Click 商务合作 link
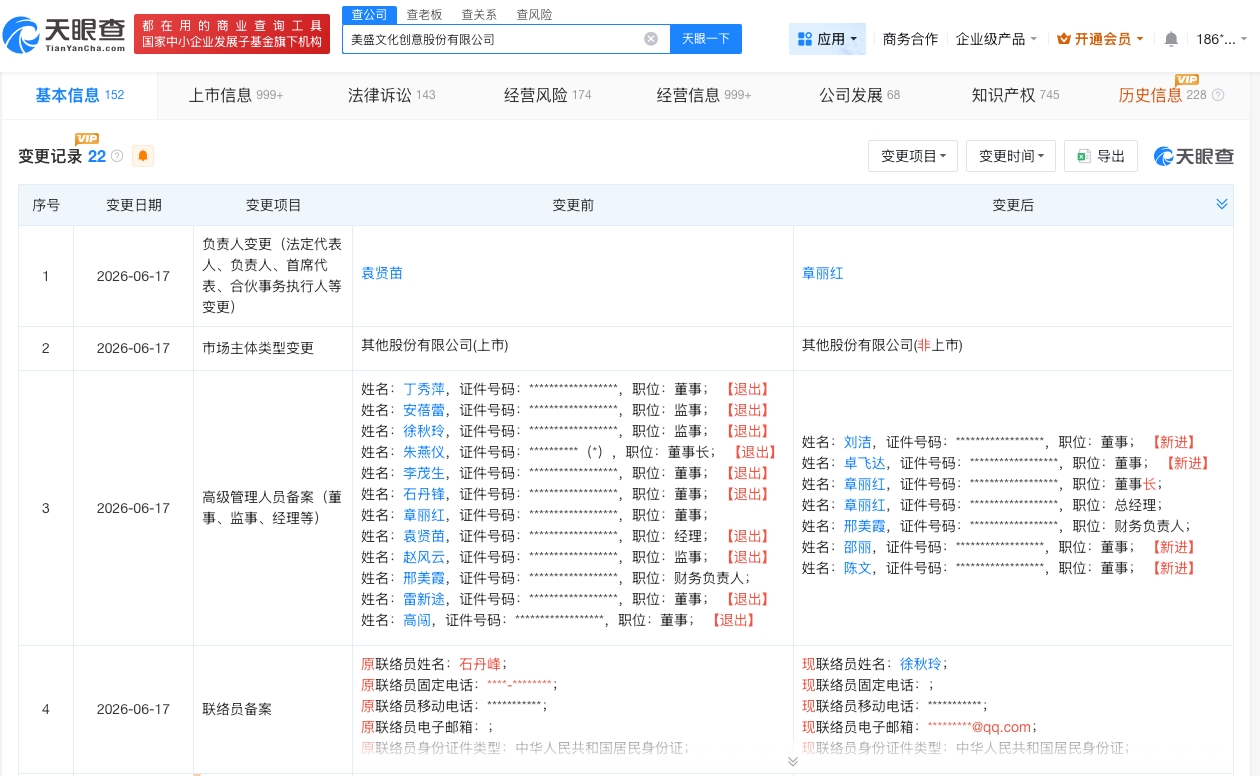Image resolution: width=1260 pixels, height=776 pixels. [910, 39]
